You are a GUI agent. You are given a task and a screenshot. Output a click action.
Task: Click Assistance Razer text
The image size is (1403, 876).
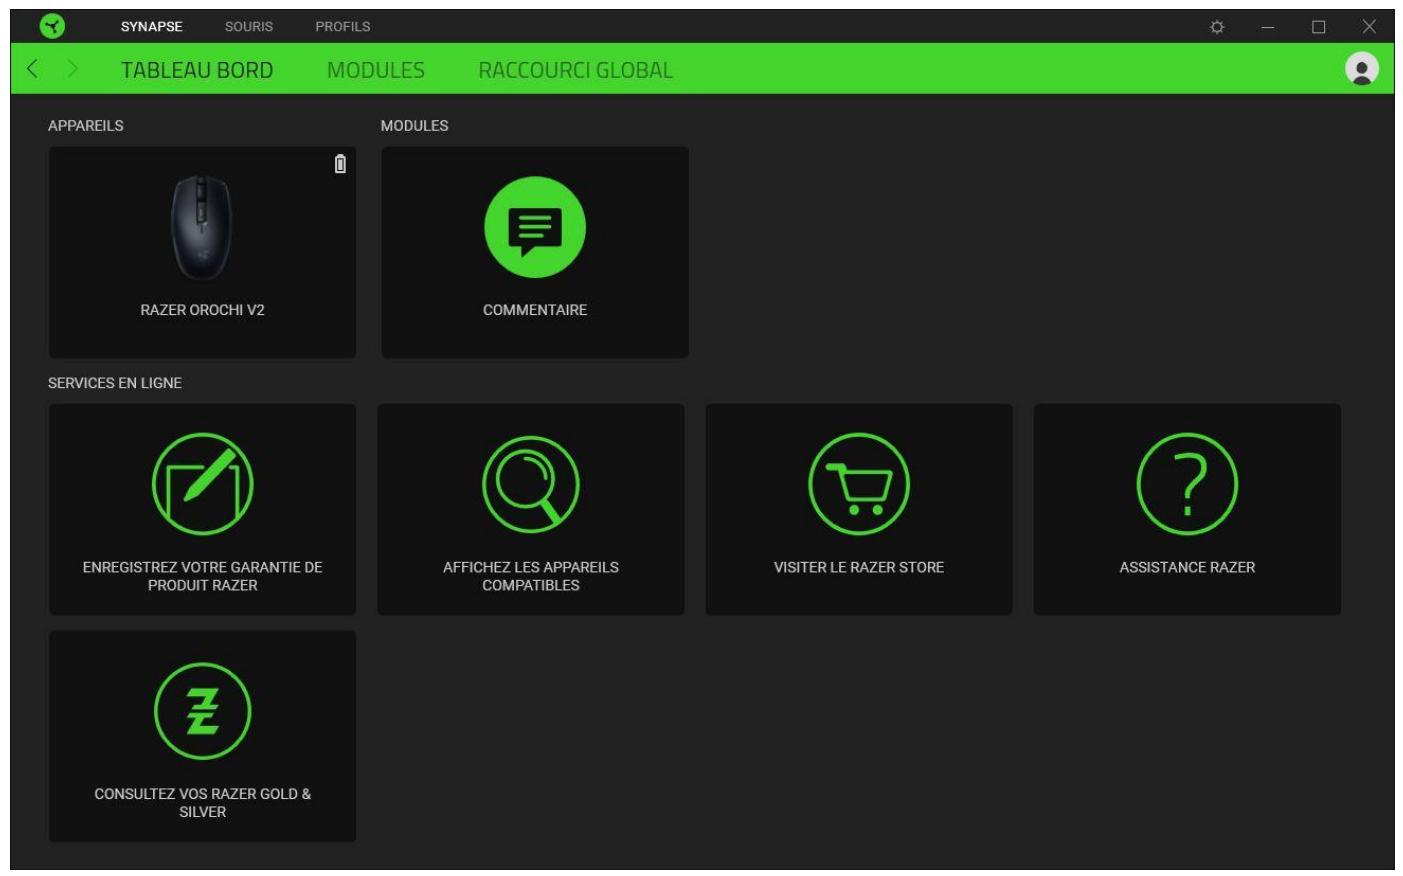1187,567
